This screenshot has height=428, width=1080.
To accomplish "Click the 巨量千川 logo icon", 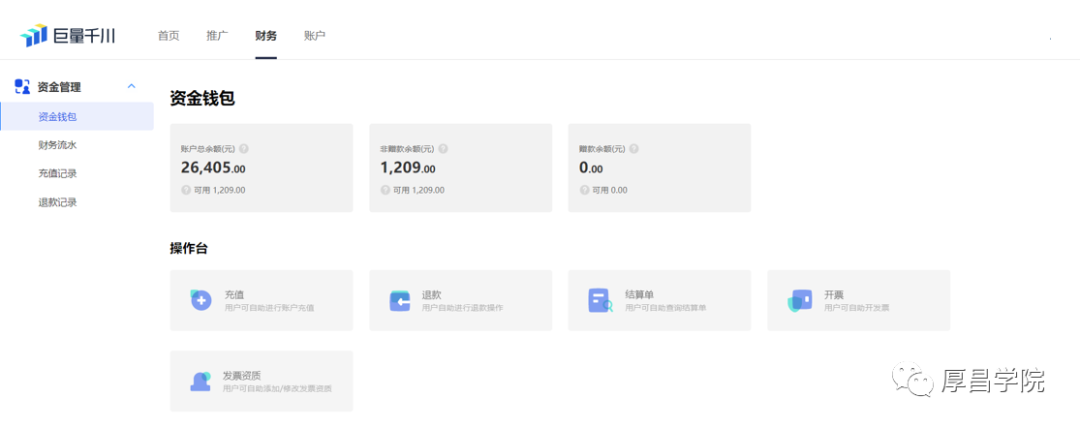I will pyautogui.click(x=34, y=35).
